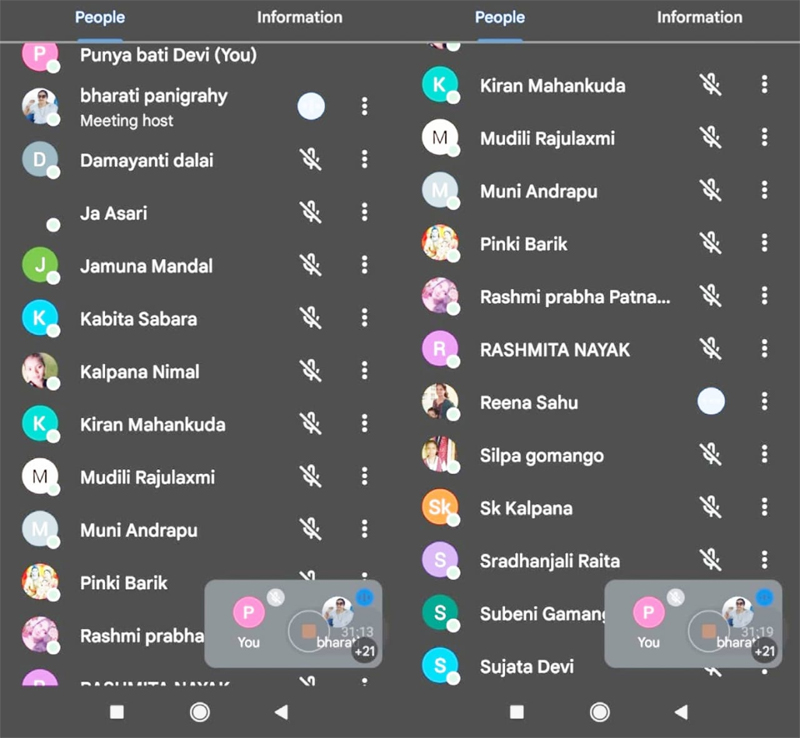Tap the audio indicator beside bharati panigrahy

(311, 106)
